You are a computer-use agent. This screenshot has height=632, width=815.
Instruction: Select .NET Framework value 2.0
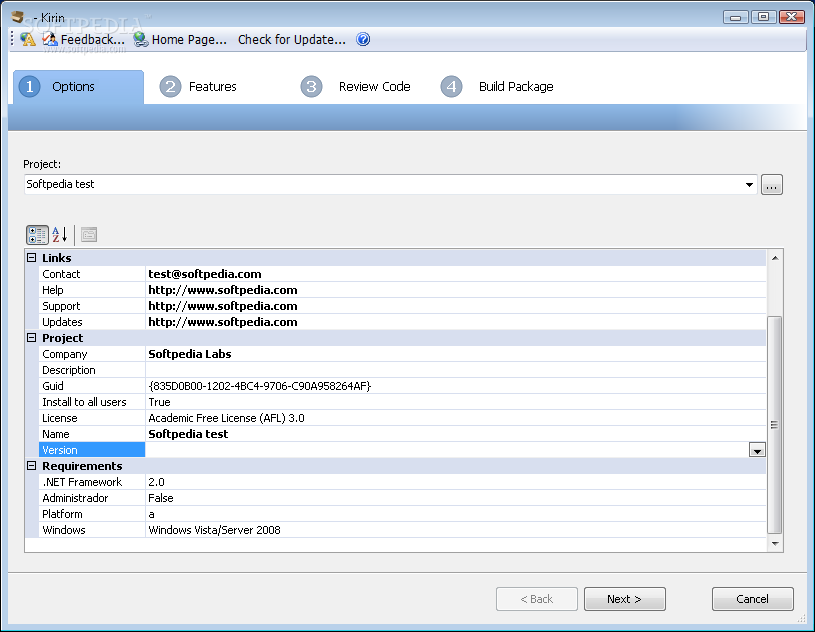point(156,482)
